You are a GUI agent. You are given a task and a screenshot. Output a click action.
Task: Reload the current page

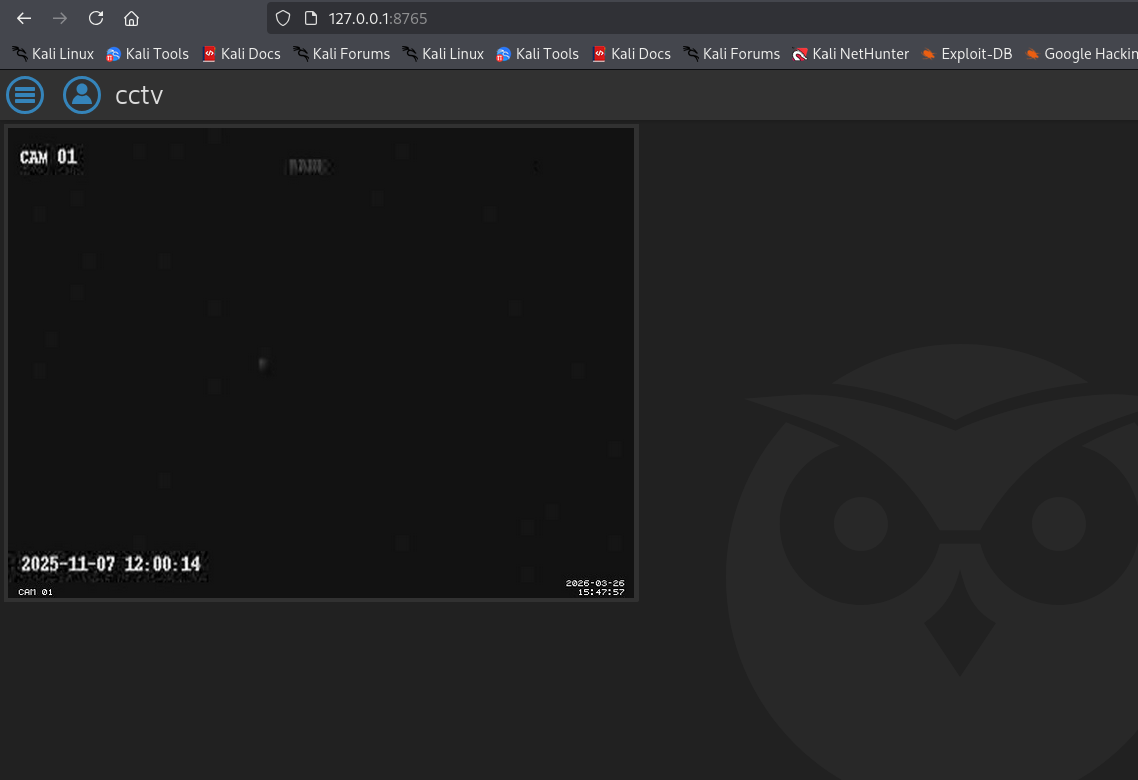(x=96, y=18)
